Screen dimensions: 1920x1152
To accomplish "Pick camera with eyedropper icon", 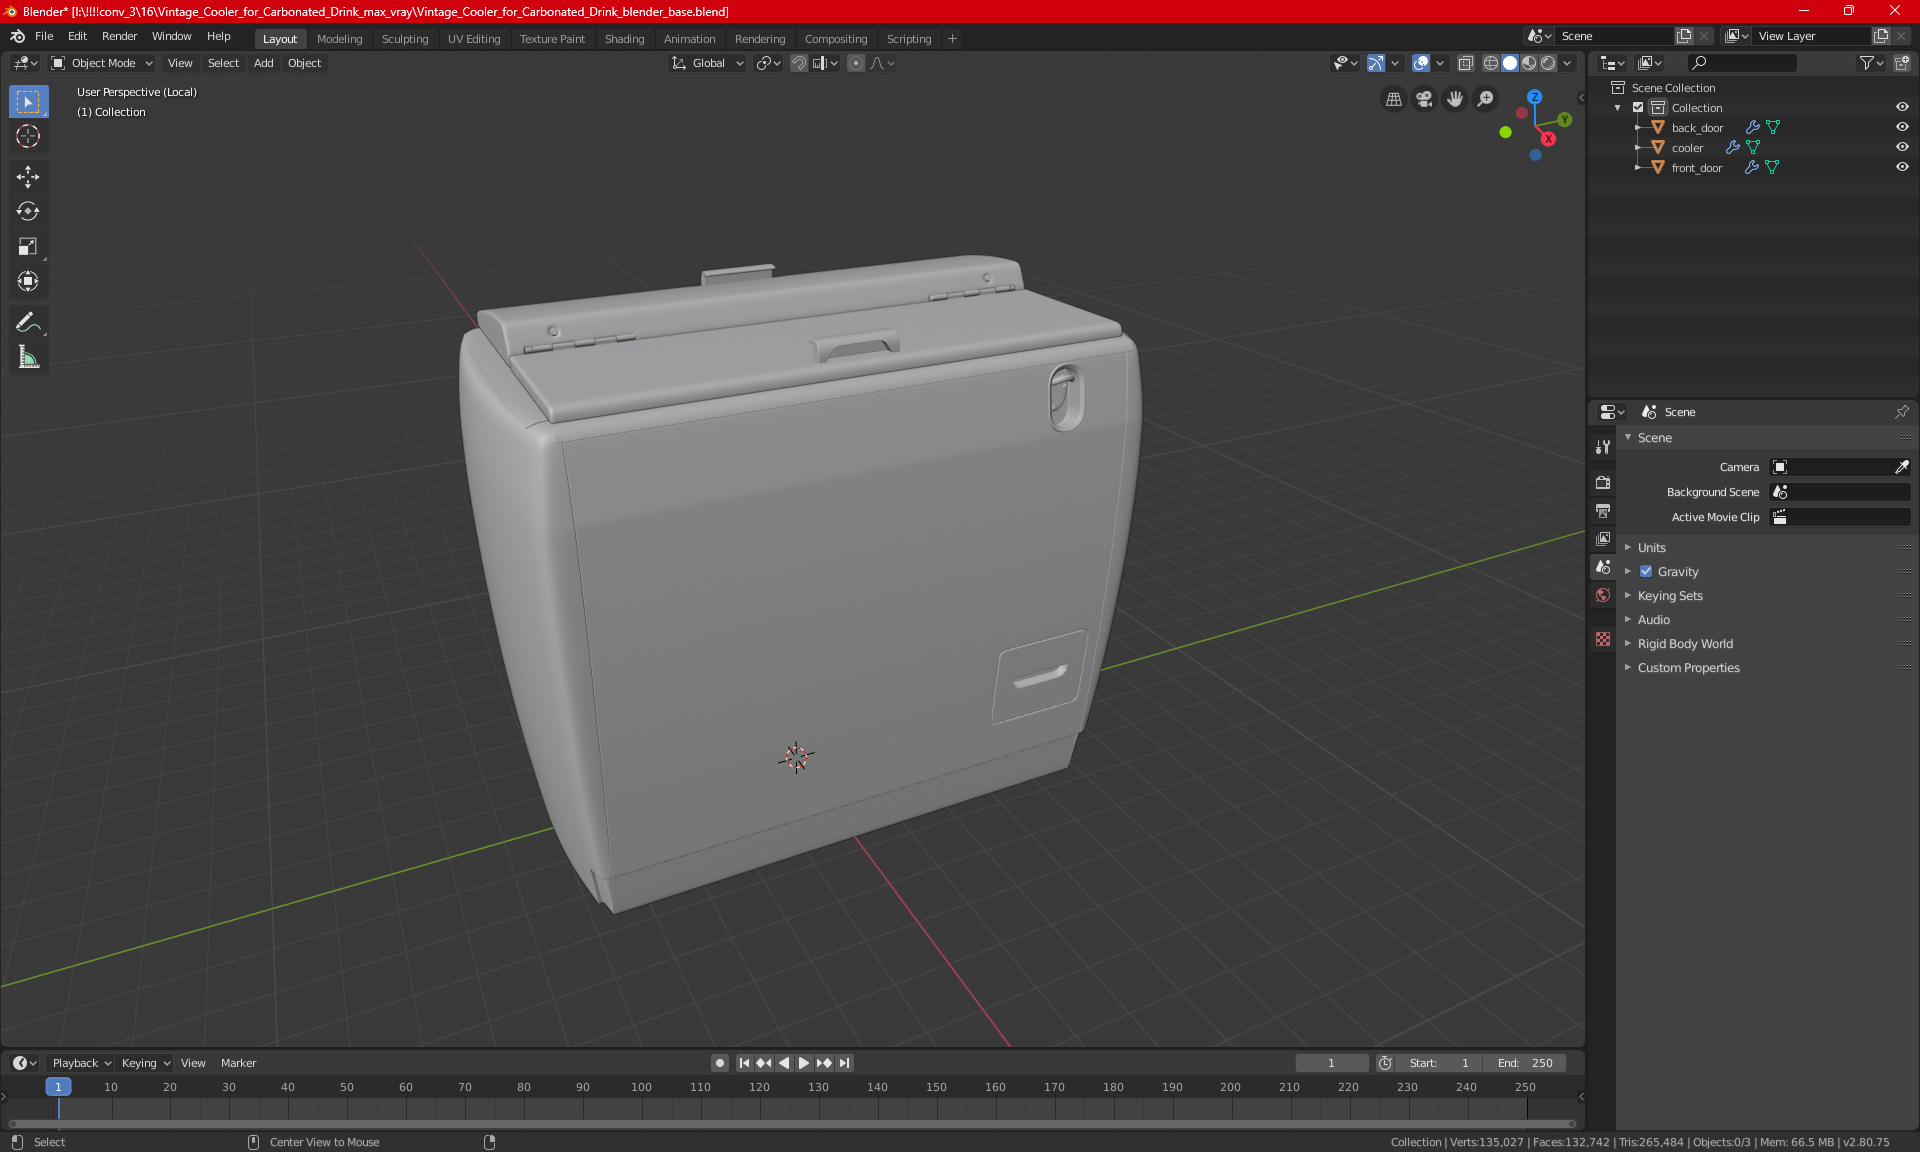I will 1901,467.
